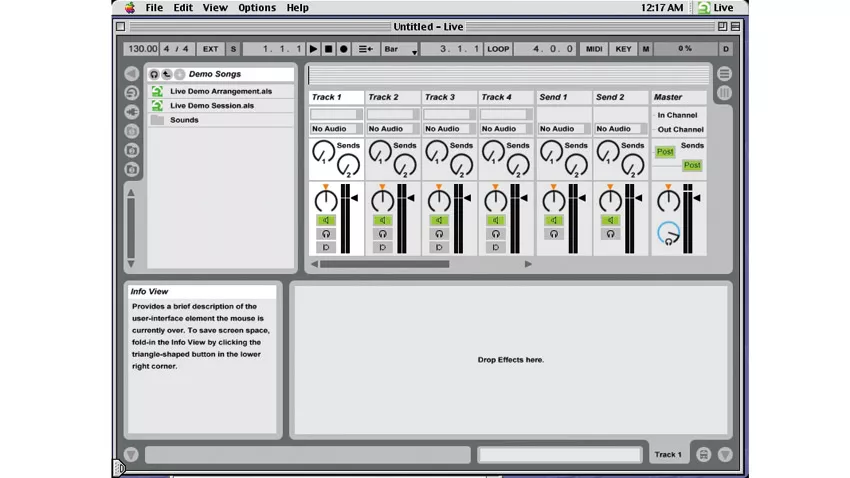
Task: Click the master cue volume knob
Action: point(668,234)
